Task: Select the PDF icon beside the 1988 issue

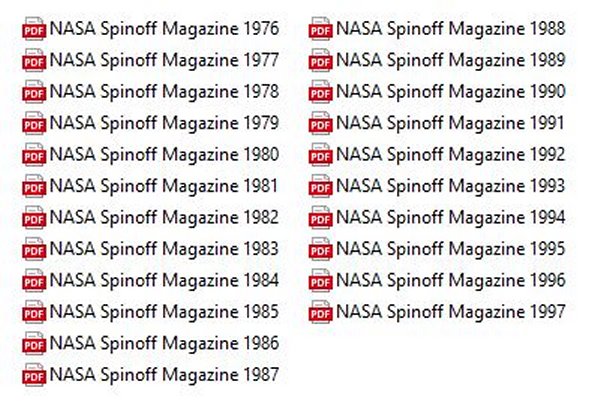Action: [321, 29]
